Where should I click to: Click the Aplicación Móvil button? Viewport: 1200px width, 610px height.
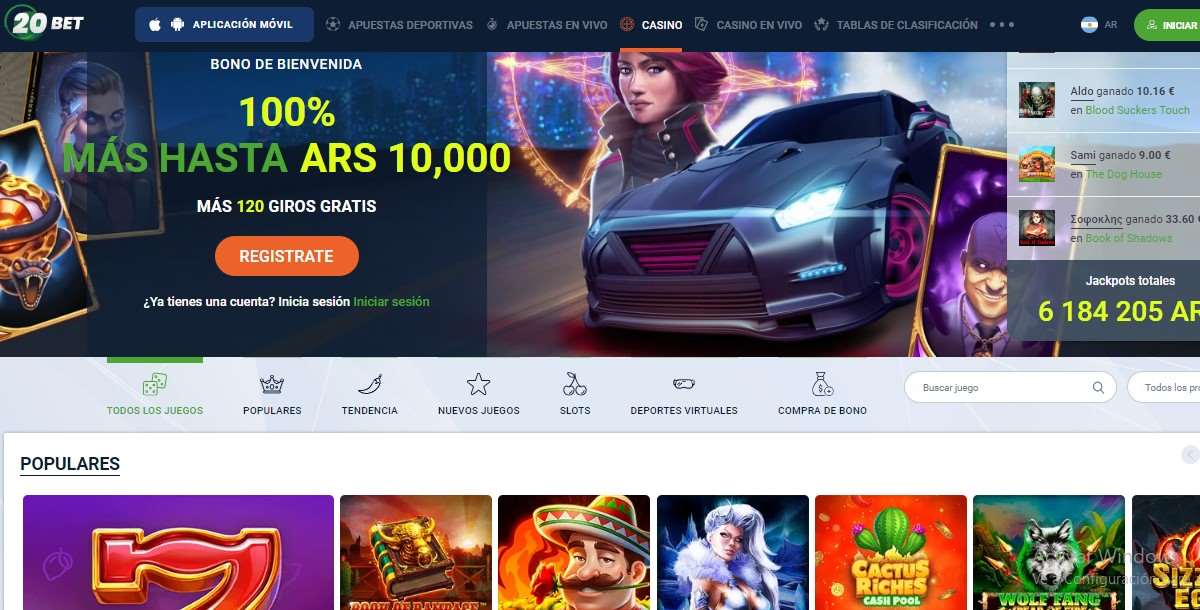(x=224, y=25)
